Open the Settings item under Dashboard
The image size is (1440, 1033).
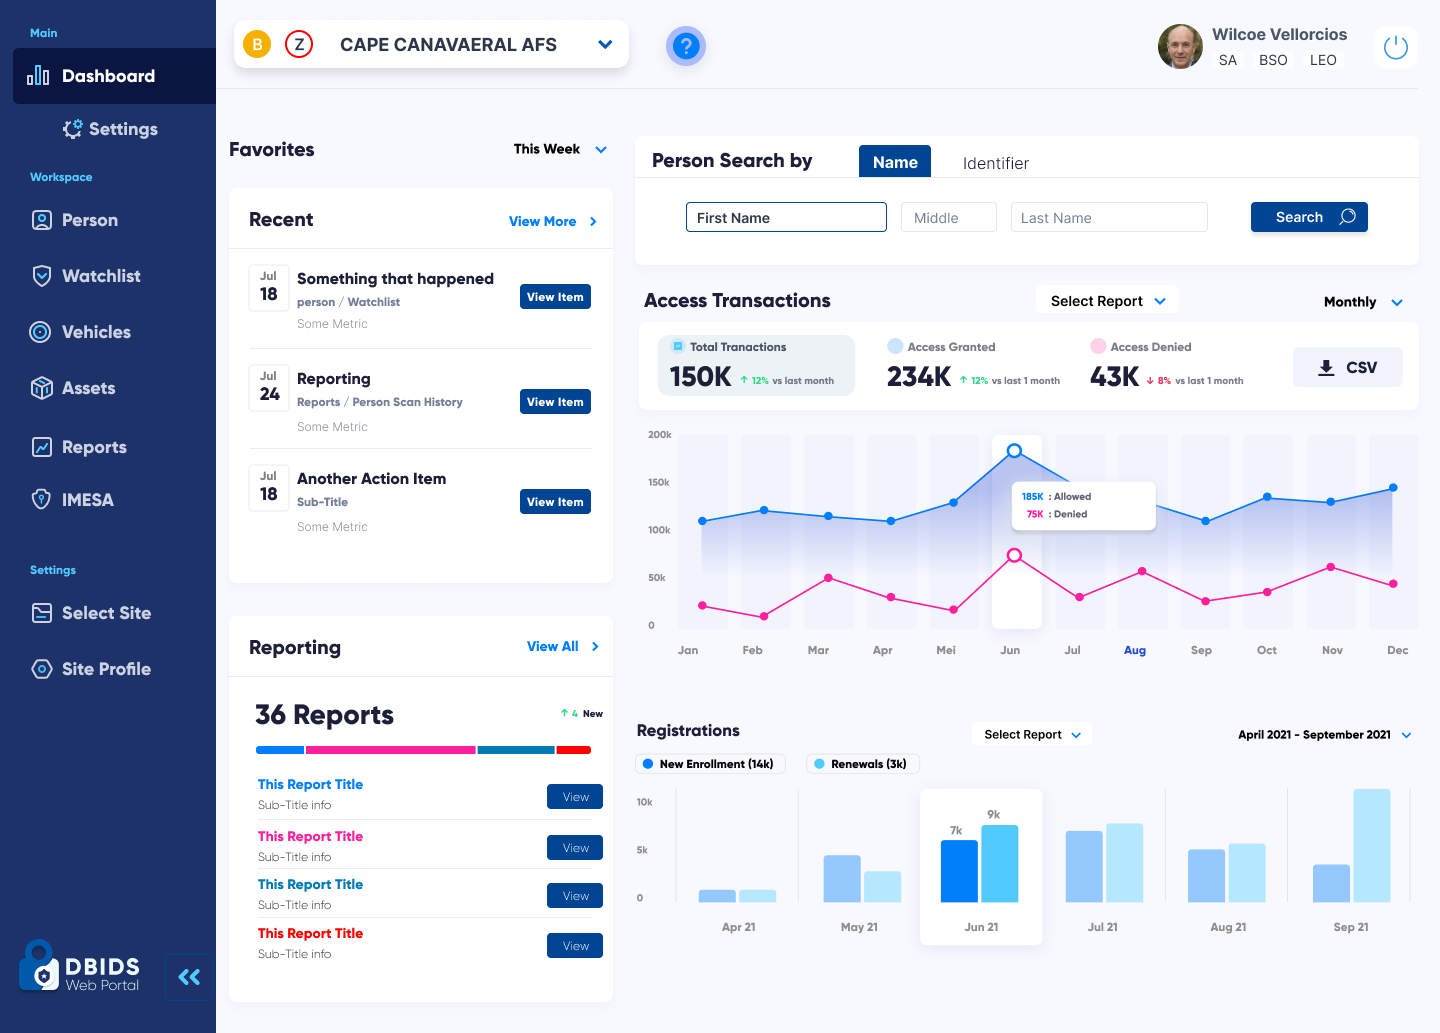coord(110,129)
